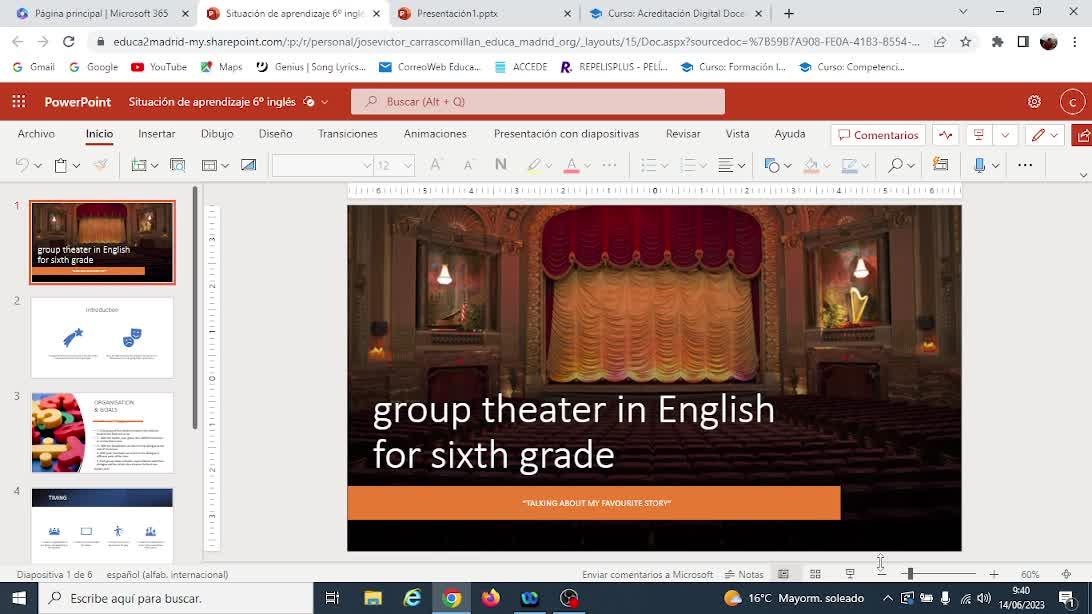Open the font size dropdown
The width and height of the screenshot is (1092, 614).
point(408,165)
